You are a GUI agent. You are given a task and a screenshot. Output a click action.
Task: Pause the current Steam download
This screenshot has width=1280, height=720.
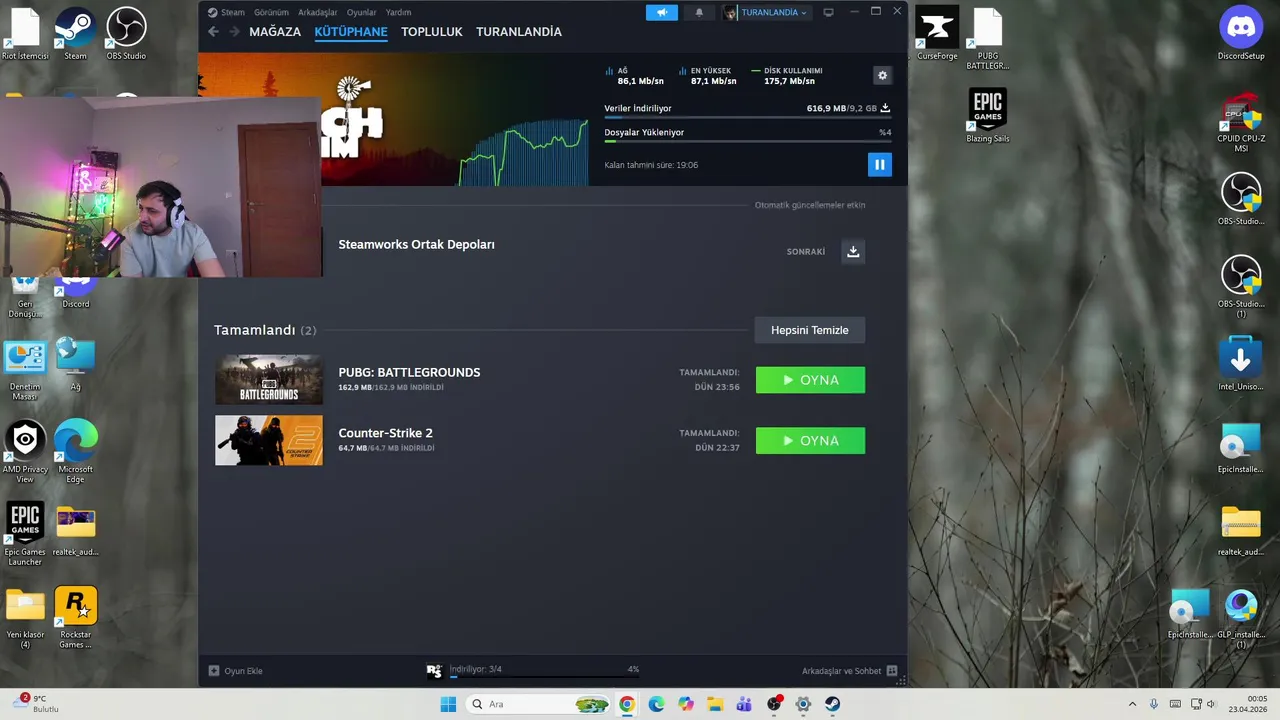(x=879, y=165)
